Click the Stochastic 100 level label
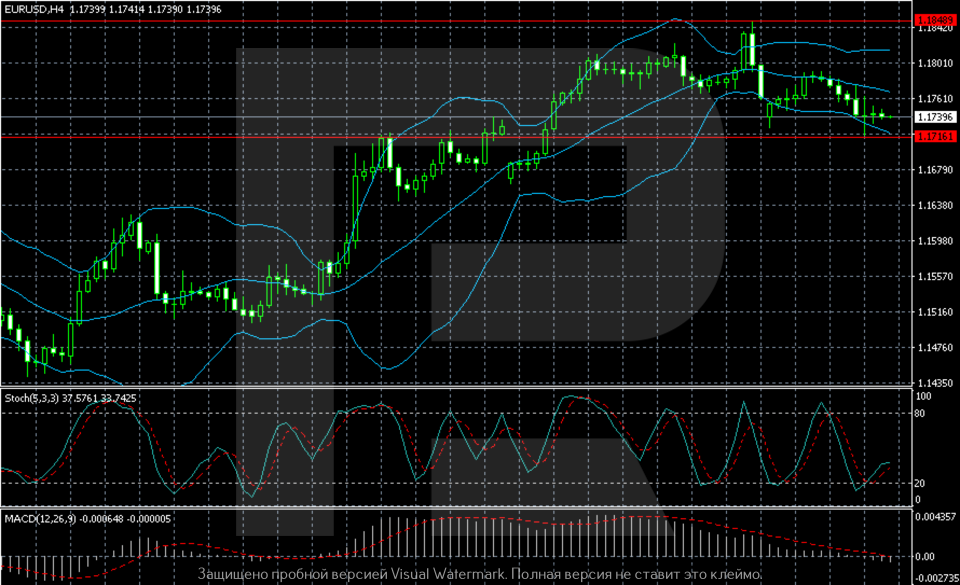 pos(925,396)
